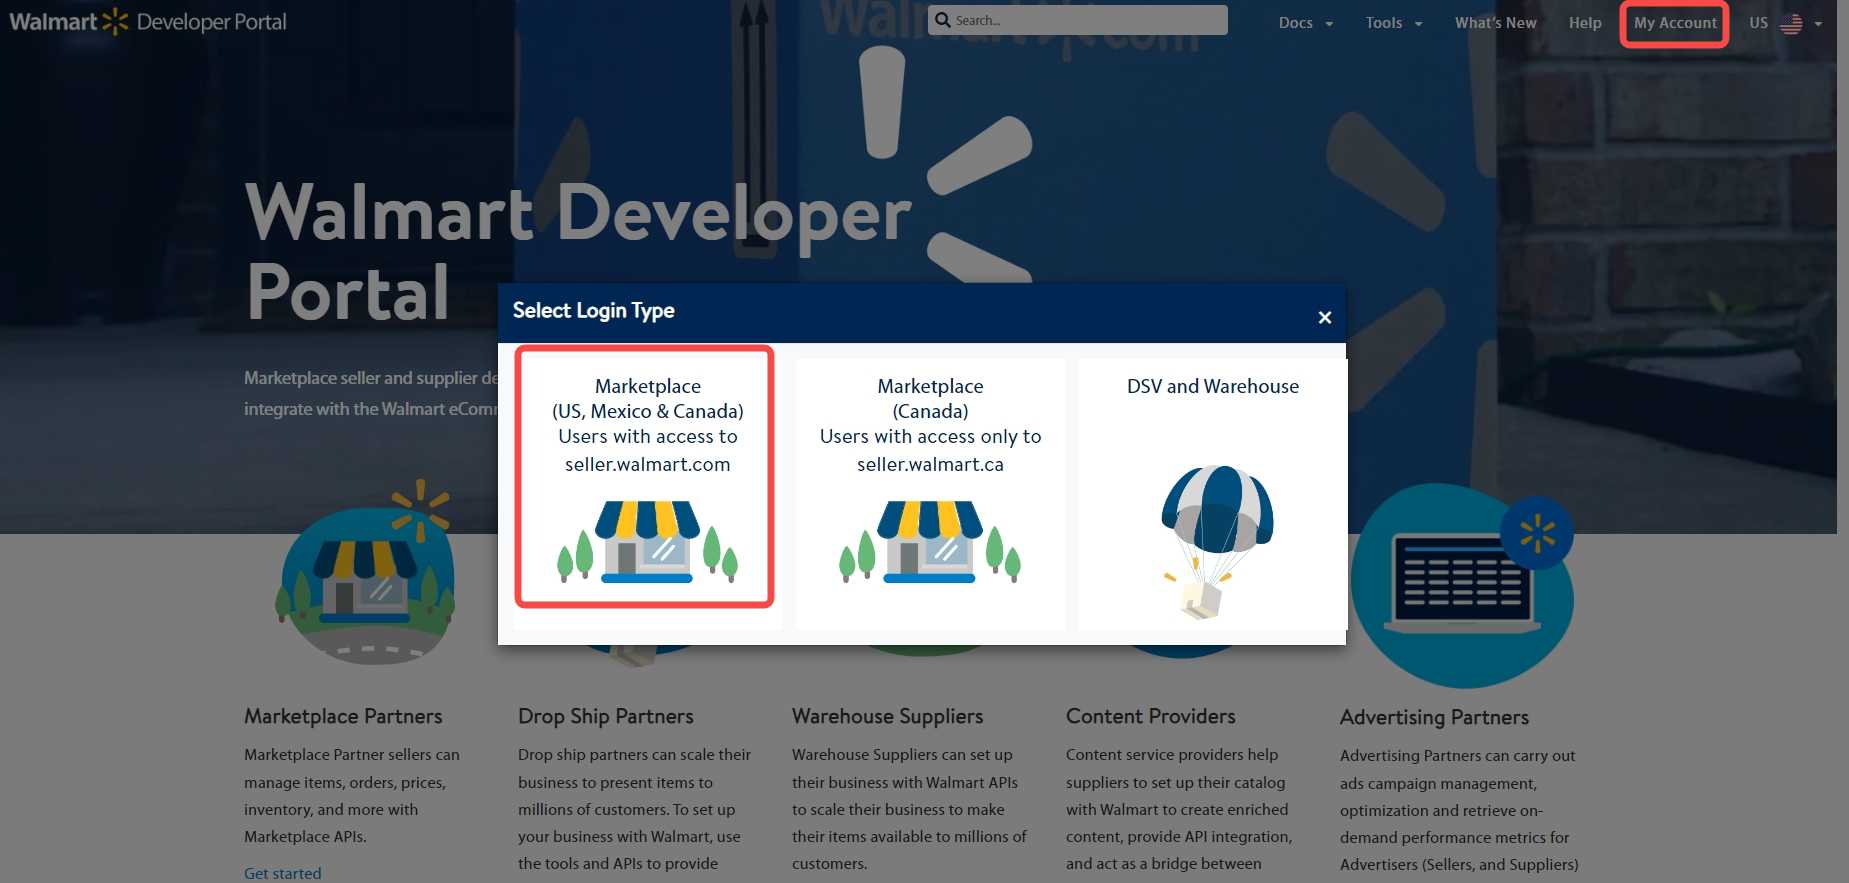Click the Drop Ship Partners heading
Screen dimensions: 1849x883
[606, 716]
